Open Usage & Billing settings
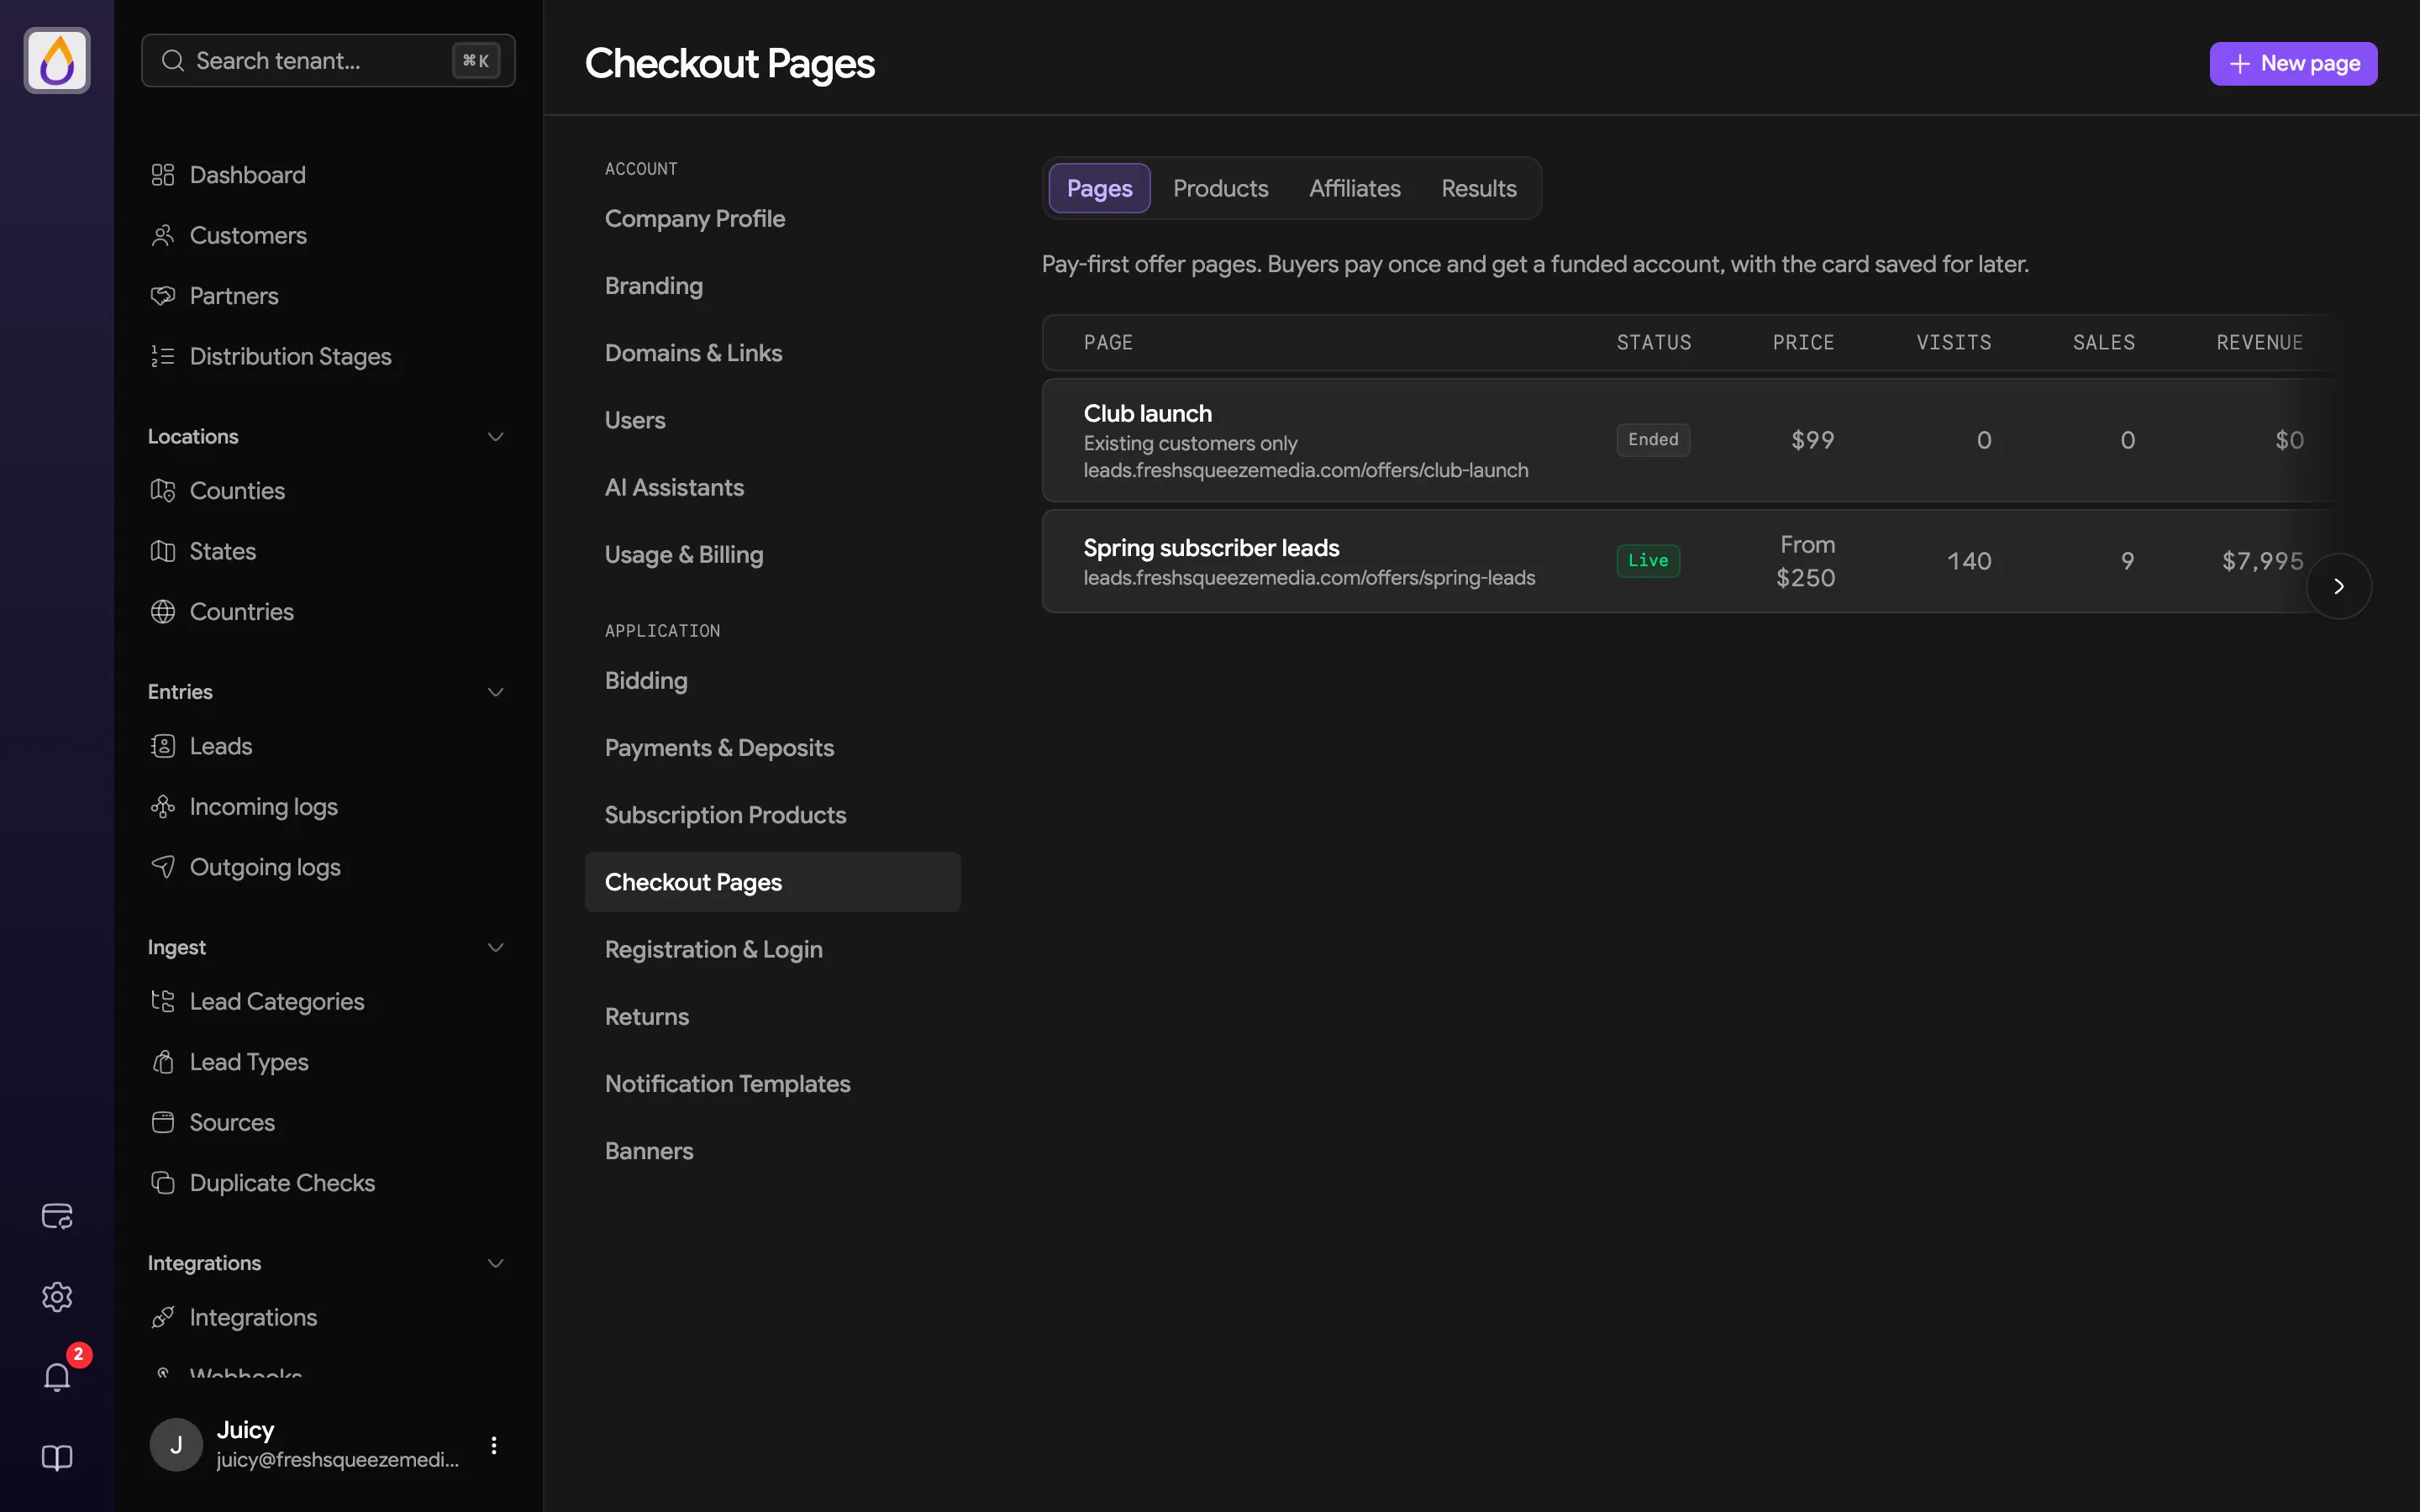The height and width of the screenshot is (1512, 2420). 772,554
